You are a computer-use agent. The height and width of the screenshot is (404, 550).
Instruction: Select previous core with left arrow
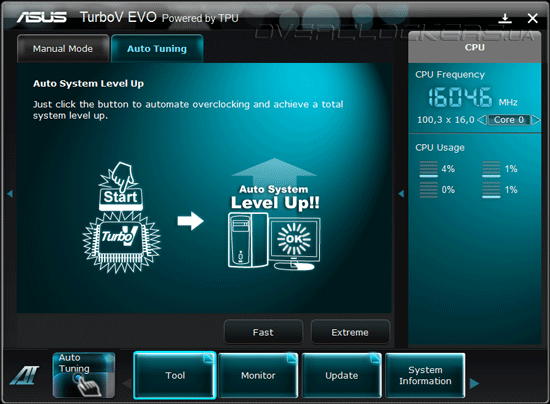[x=482, y=120]
